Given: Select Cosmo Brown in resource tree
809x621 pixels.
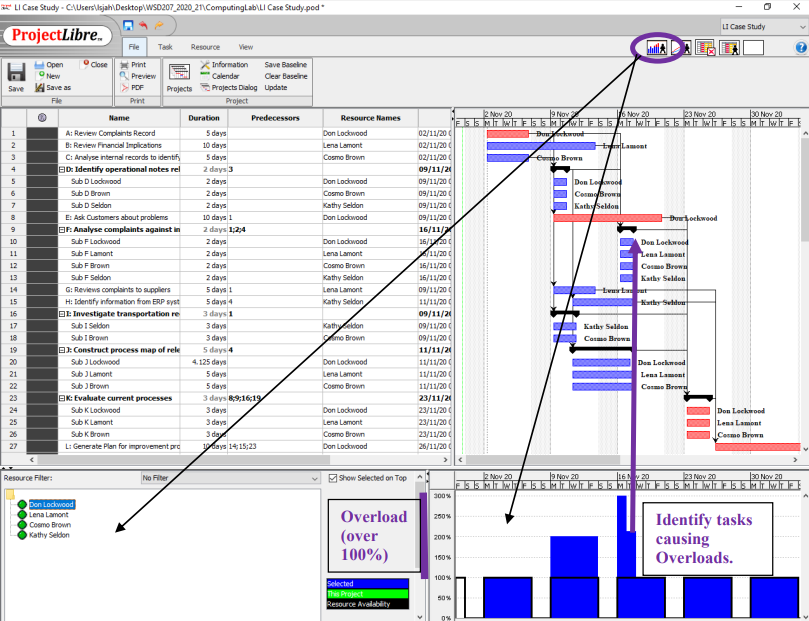Looking at the screenshot, I should coord(50,525).
